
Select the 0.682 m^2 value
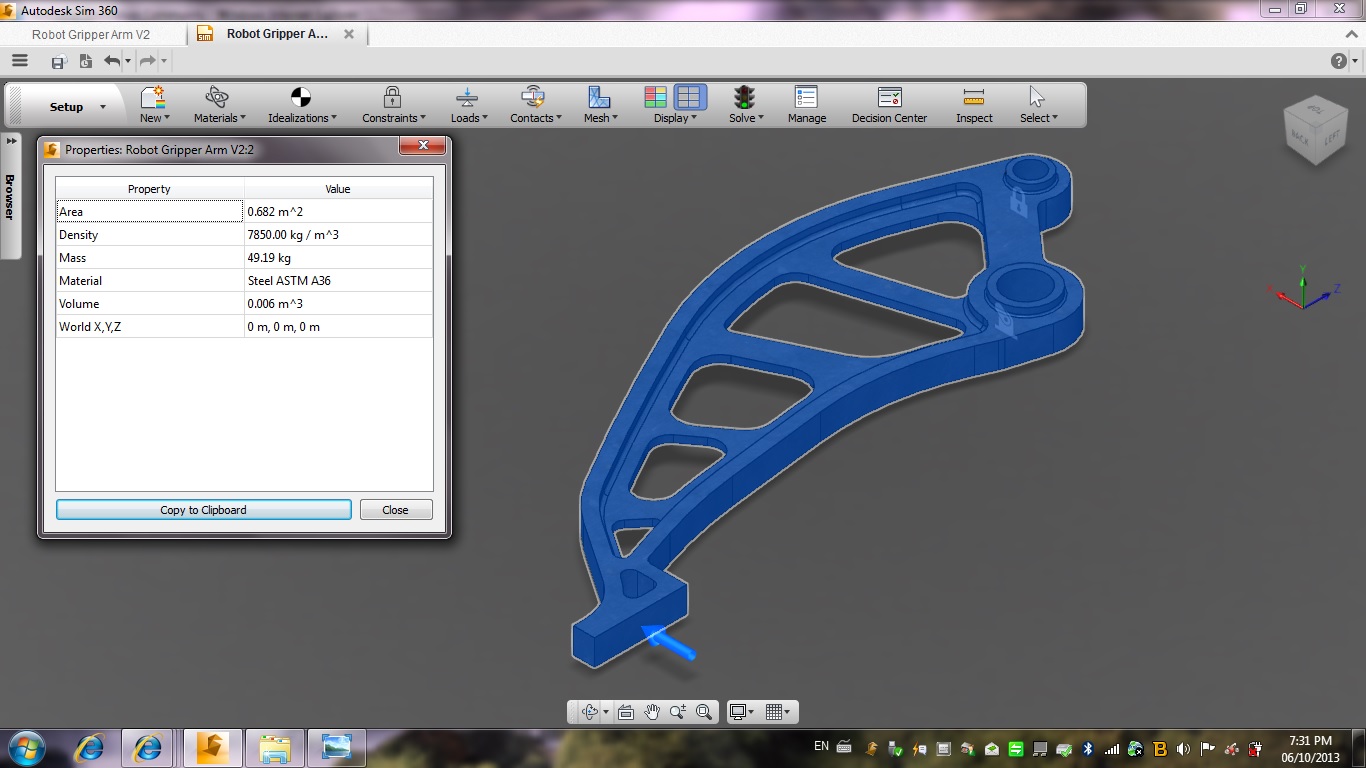pos(338,212)
